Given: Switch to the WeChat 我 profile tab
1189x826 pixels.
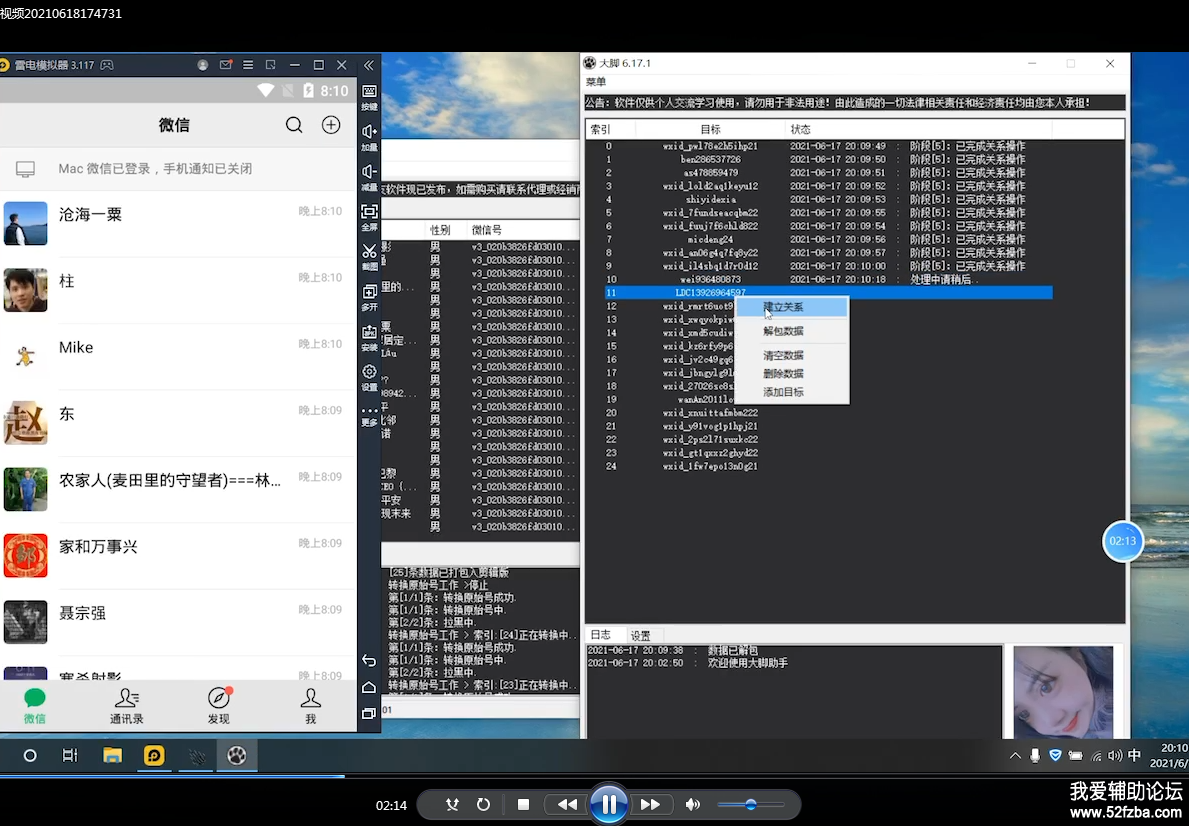Looking at the screenshot, I should (311, 705).
